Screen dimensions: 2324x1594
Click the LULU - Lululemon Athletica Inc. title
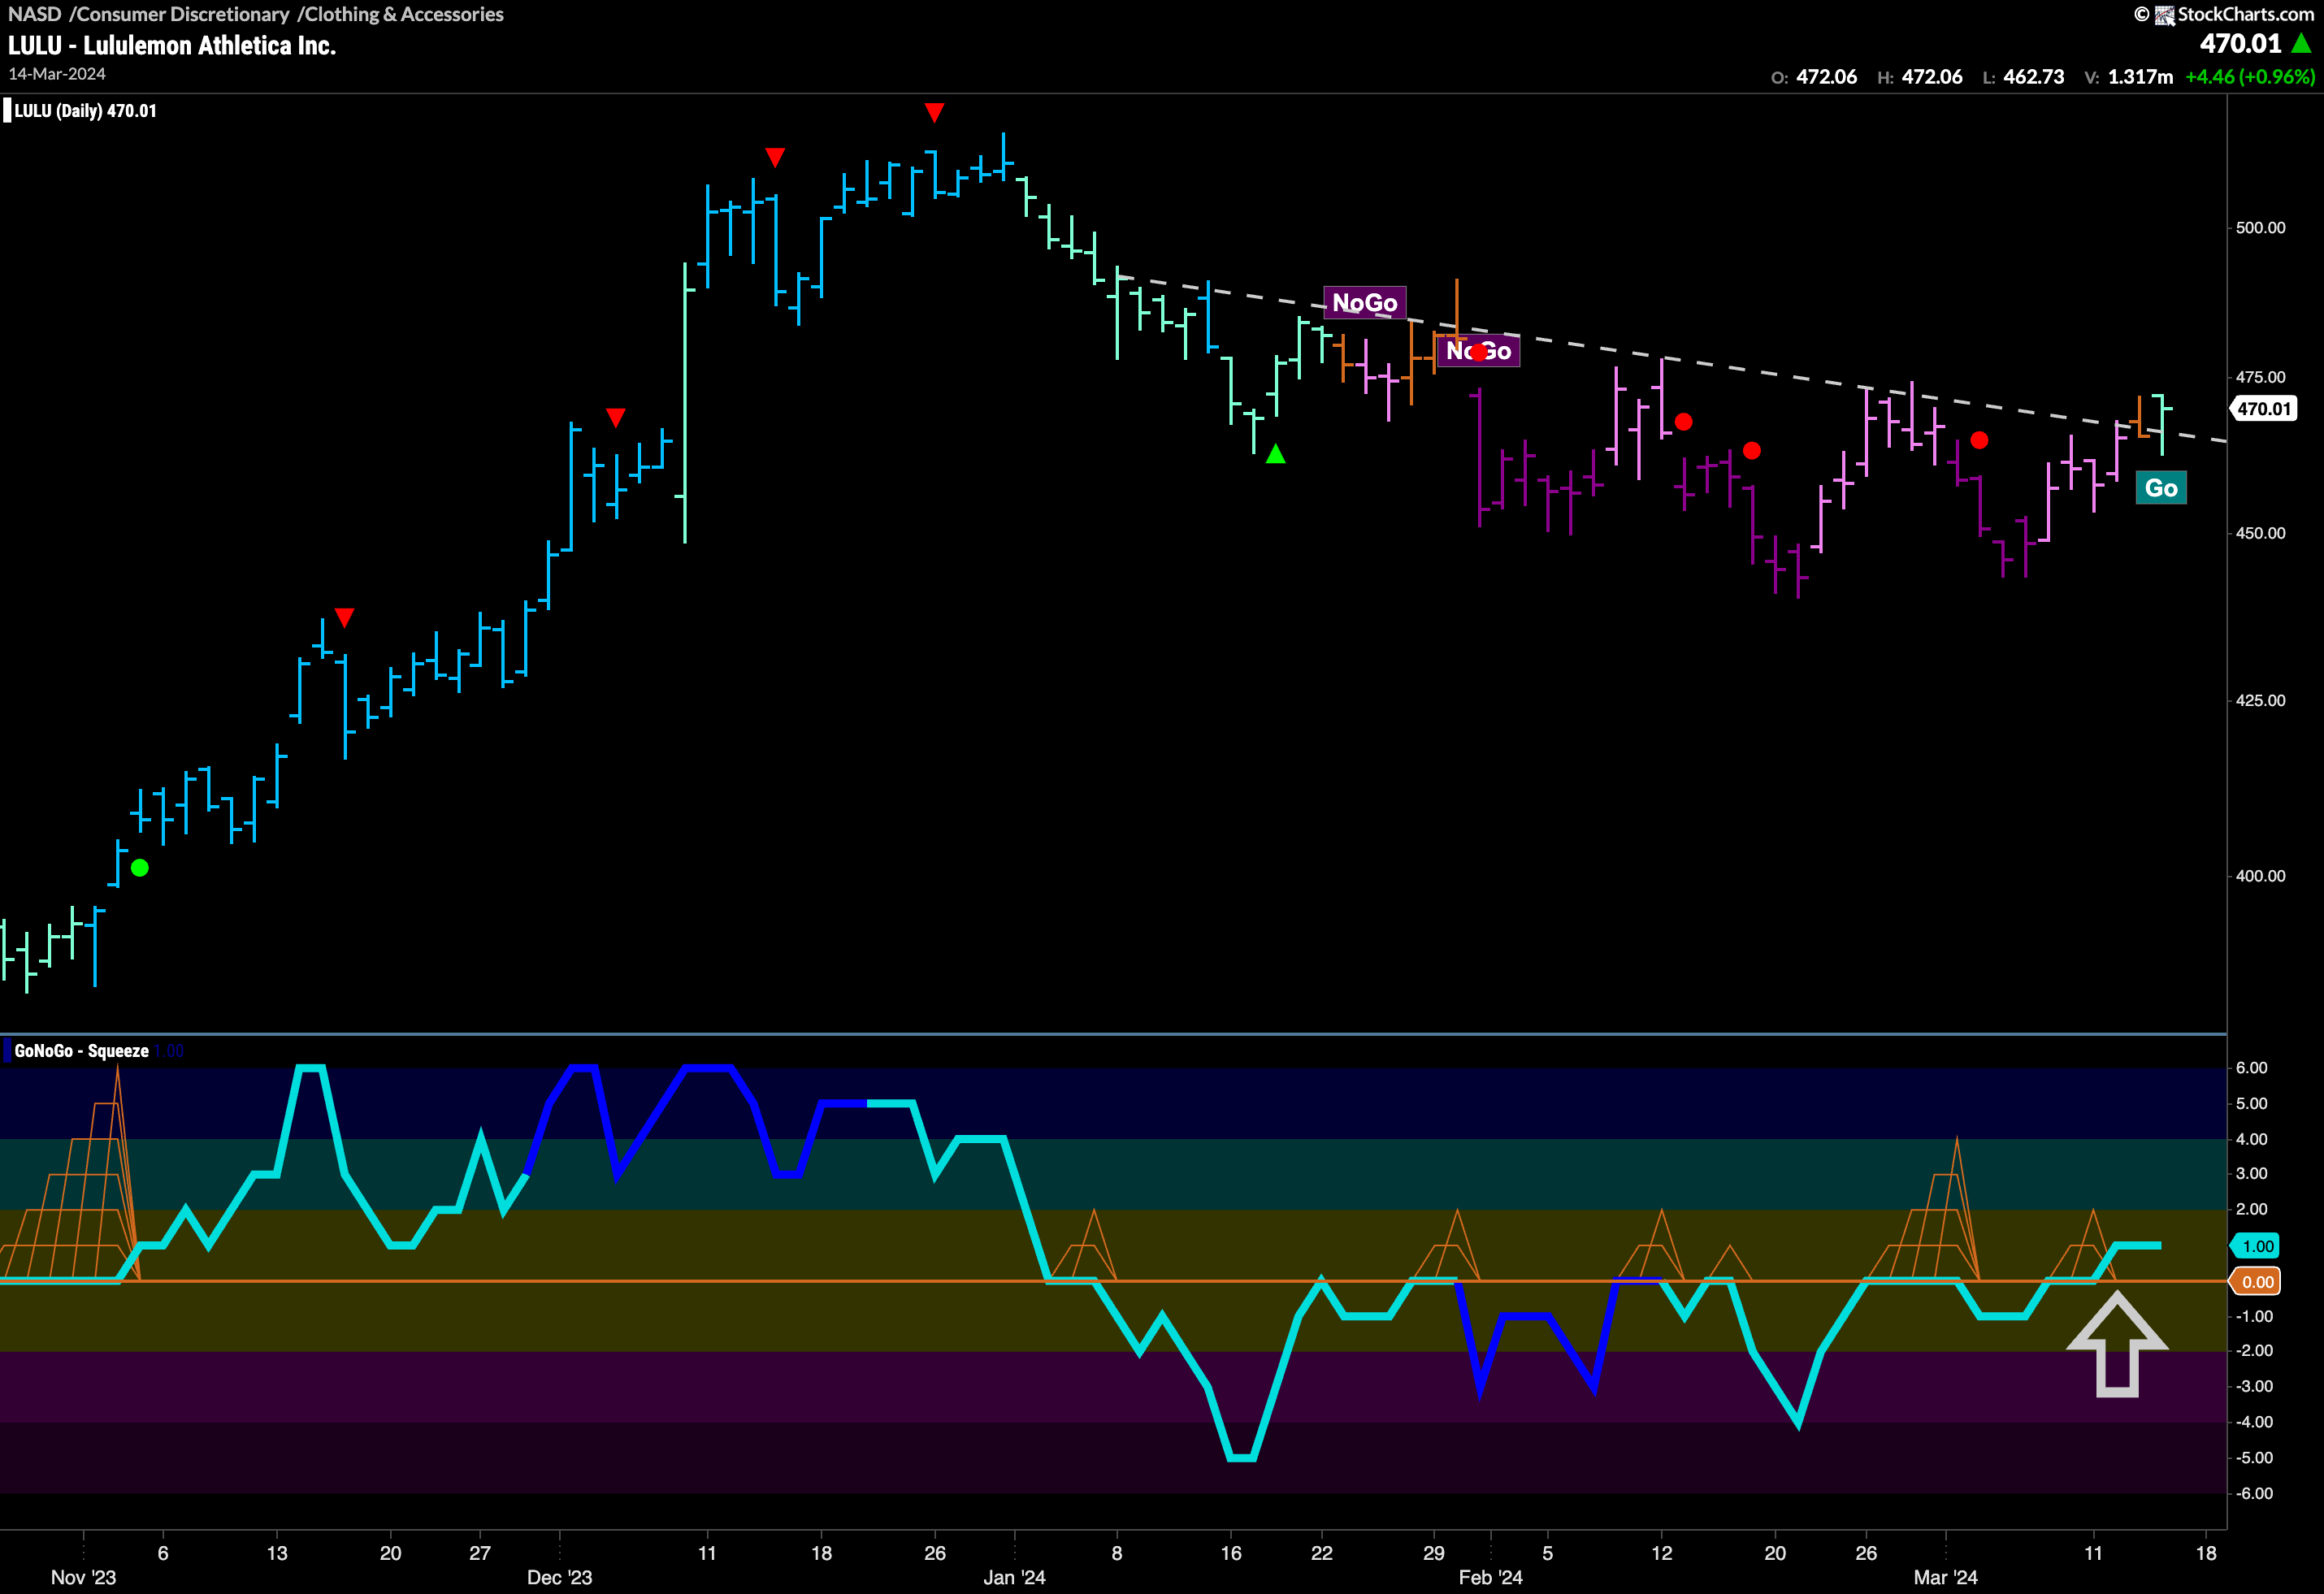tap(172, 45)
